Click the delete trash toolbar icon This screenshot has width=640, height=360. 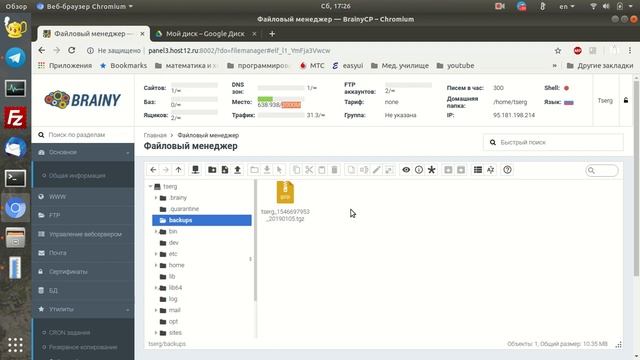tap(334, 170)
